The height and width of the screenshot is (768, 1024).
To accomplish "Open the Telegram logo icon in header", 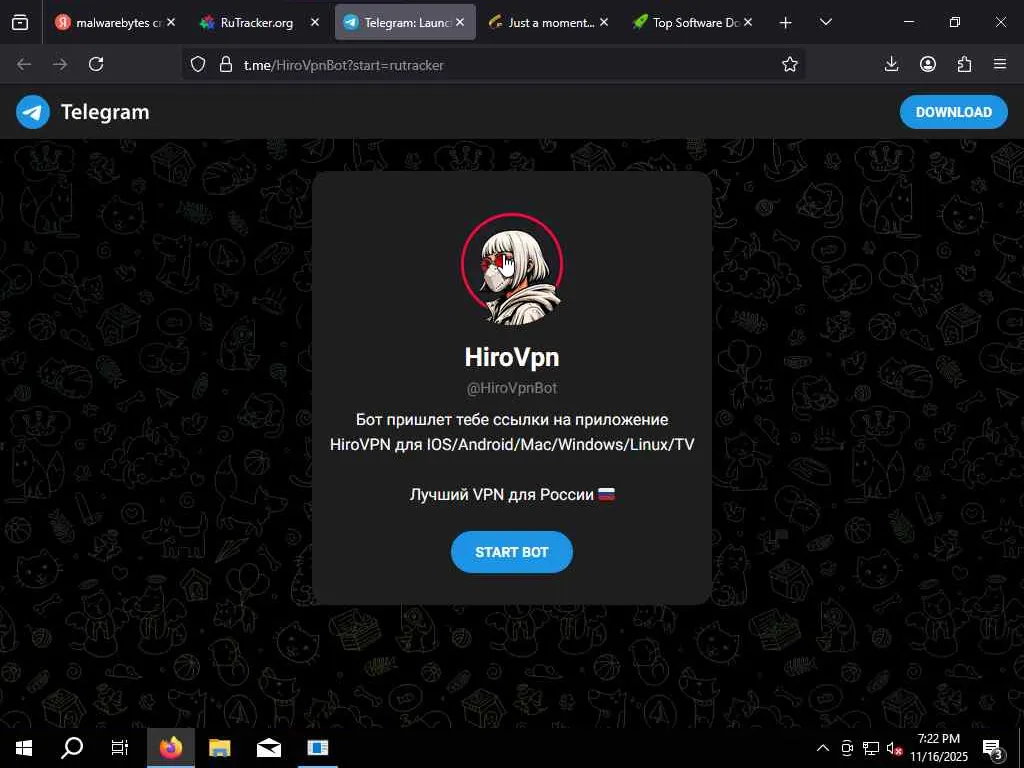I will tap(33, 112).
